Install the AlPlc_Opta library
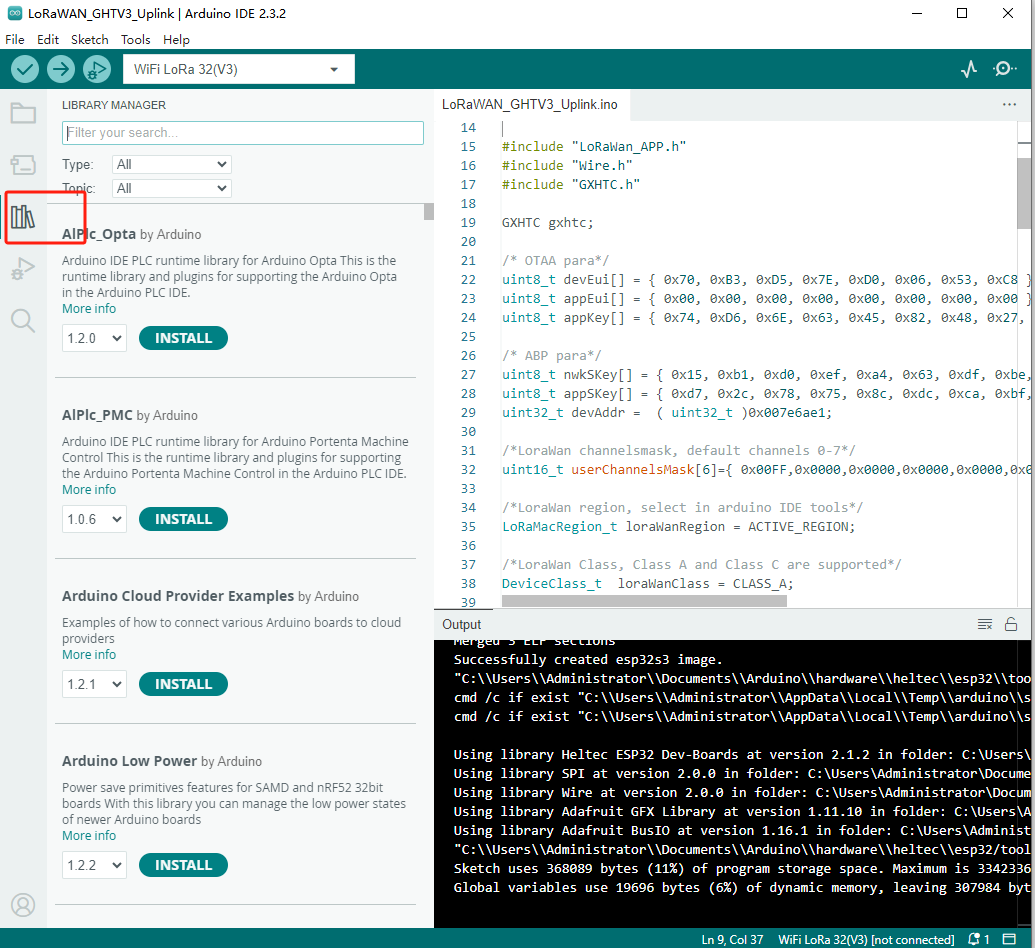This screenshot has height=948, width=1035. click(x=184, y=338)
